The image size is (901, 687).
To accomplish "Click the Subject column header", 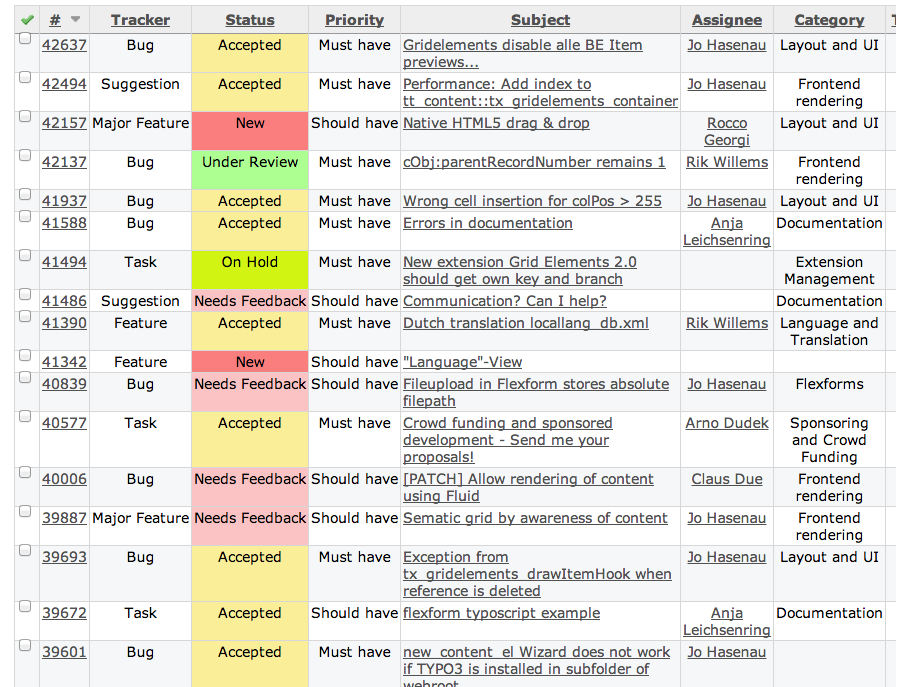I will point(540,20).
